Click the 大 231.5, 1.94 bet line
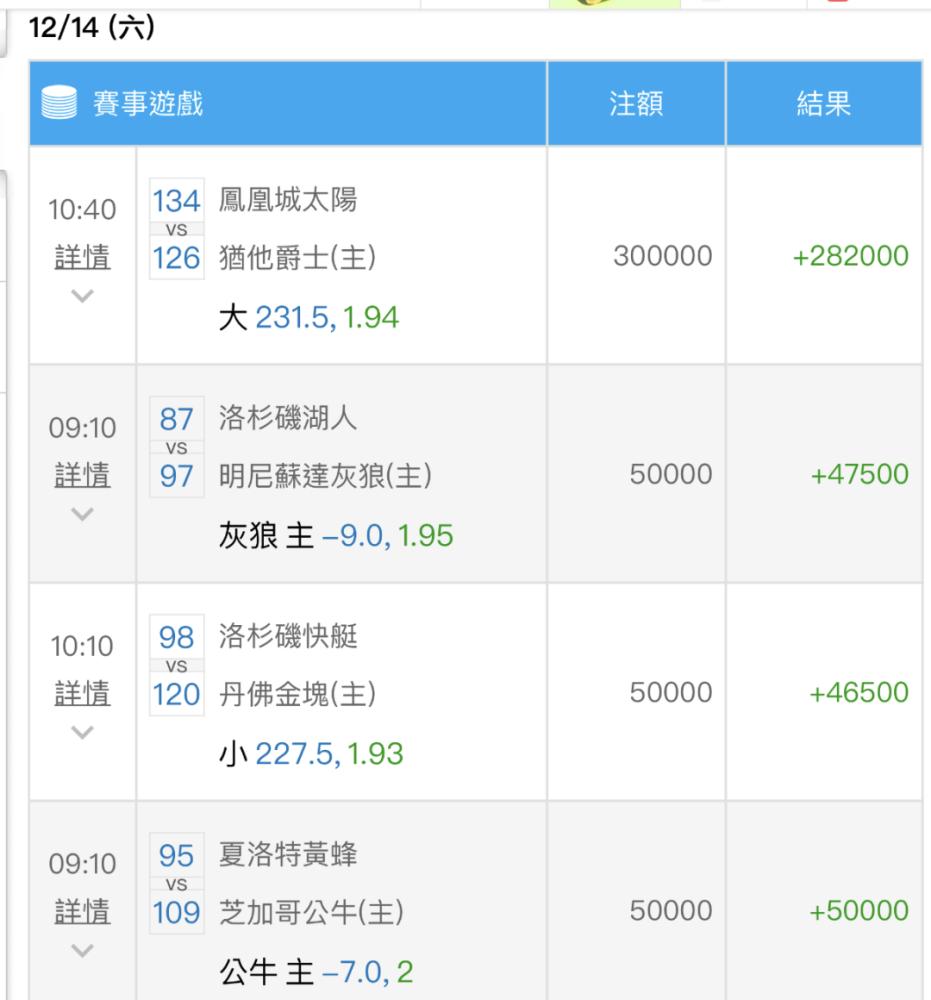 click(309, 317)
